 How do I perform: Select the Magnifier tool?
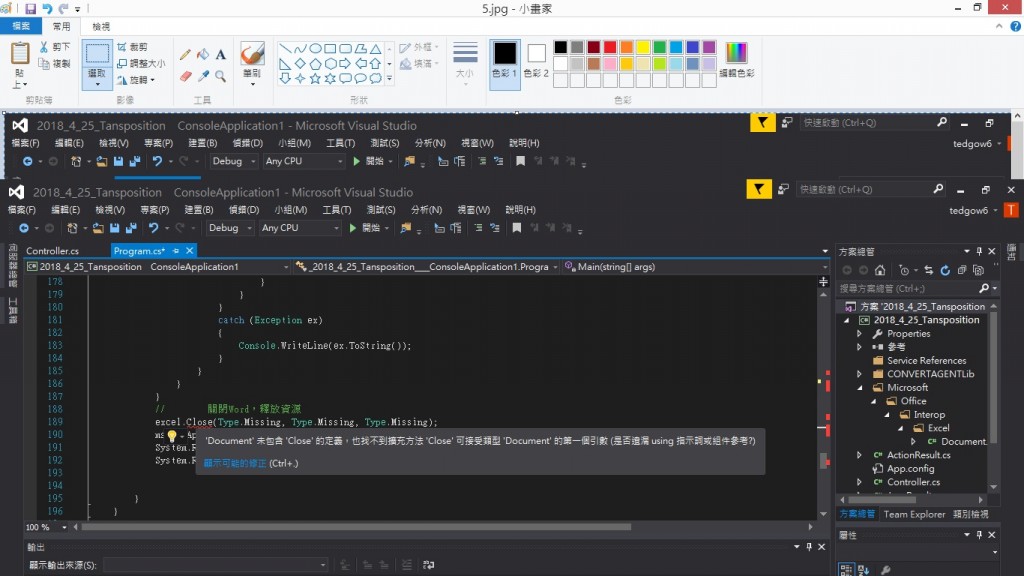click(x=221, y=76)
